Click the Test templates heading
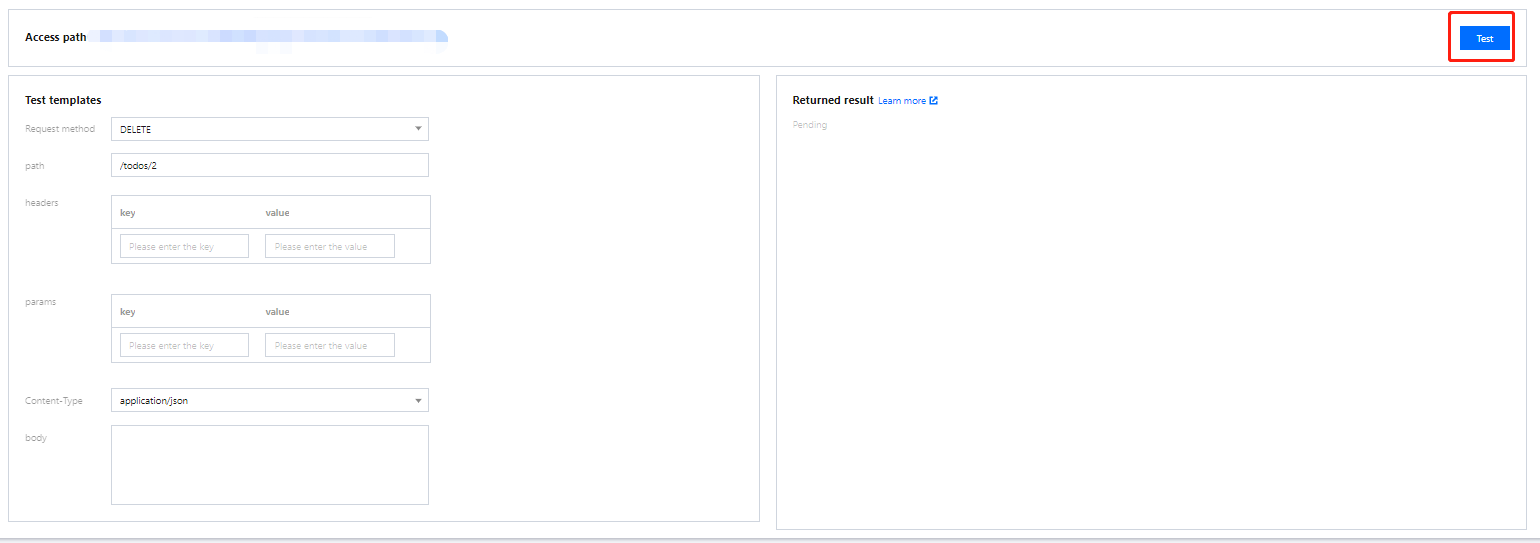Screen dimensions: 1540x543 coord(63,100)
